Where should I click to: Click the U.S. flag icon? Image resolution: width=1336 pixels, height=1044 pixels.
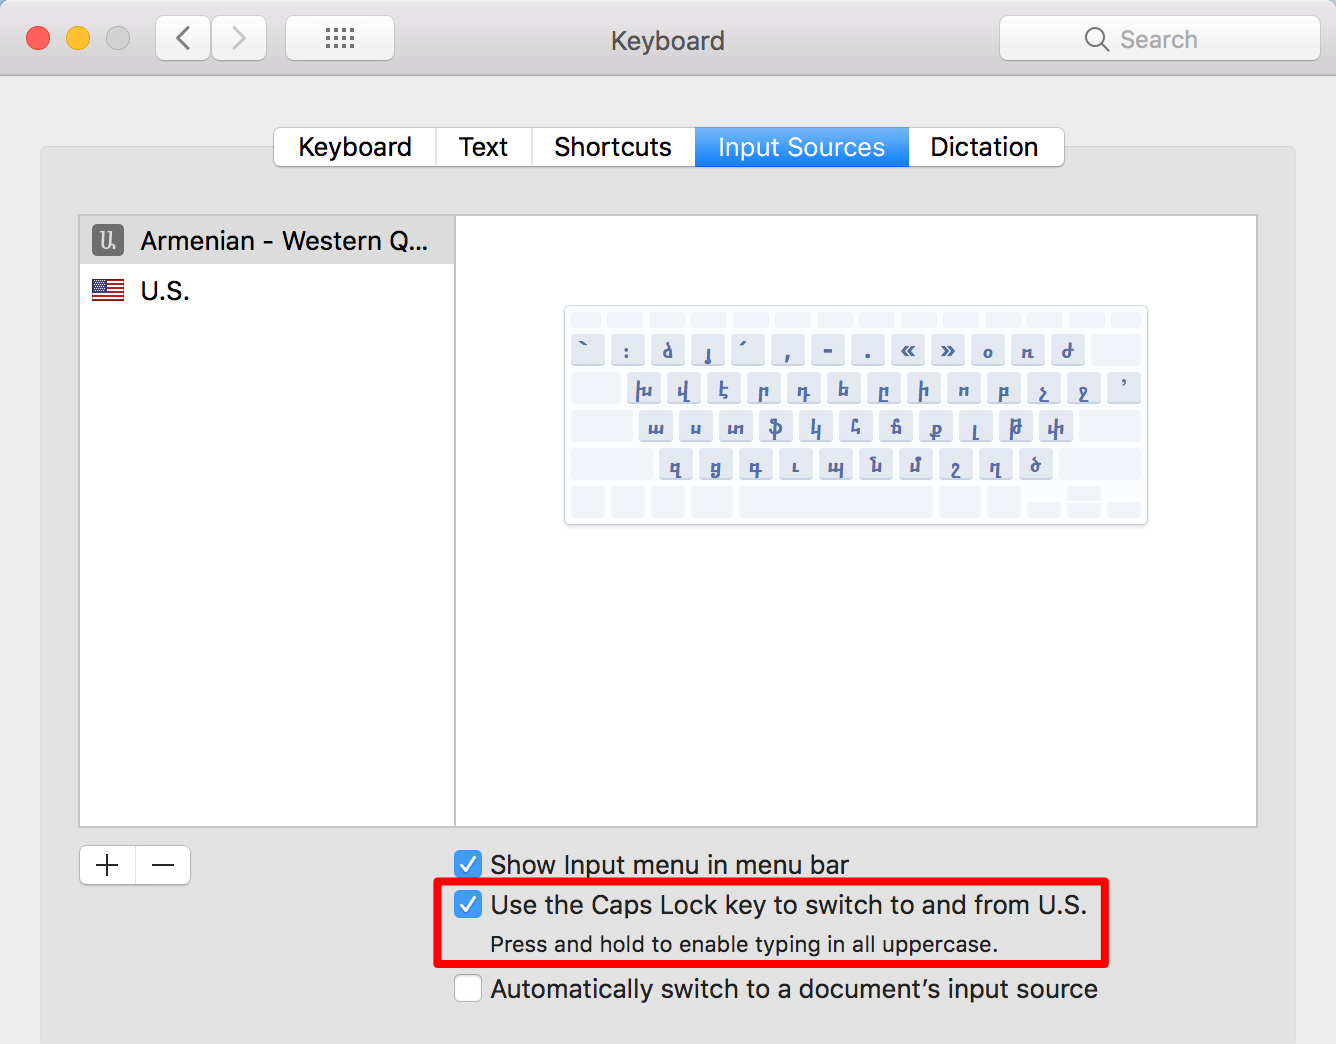tap(108, 290)
